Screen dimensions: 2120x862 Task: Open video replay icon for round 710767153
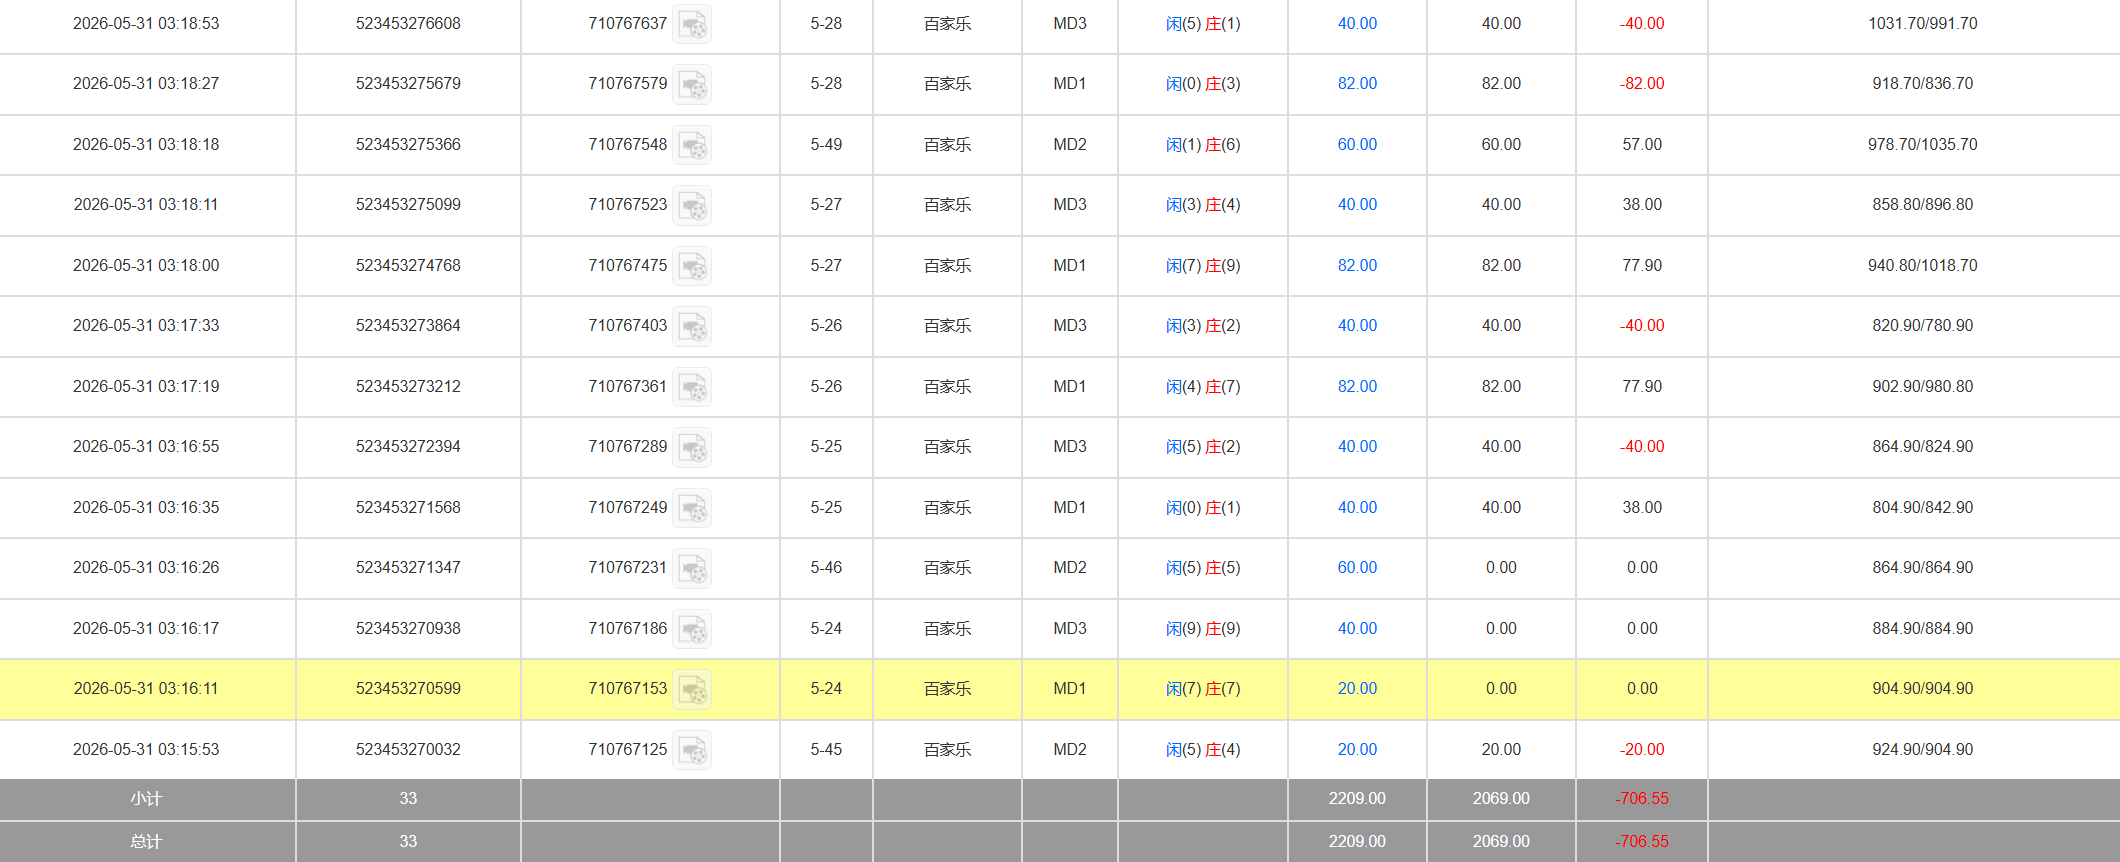tap(692, 689)
